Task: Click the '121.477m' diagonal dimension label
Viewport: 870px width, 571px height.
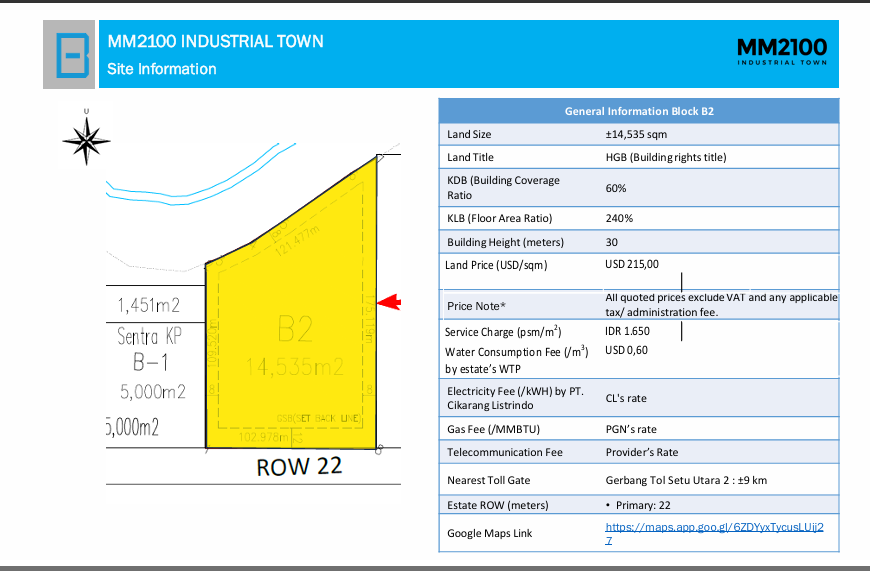Action: coord(297,241)
